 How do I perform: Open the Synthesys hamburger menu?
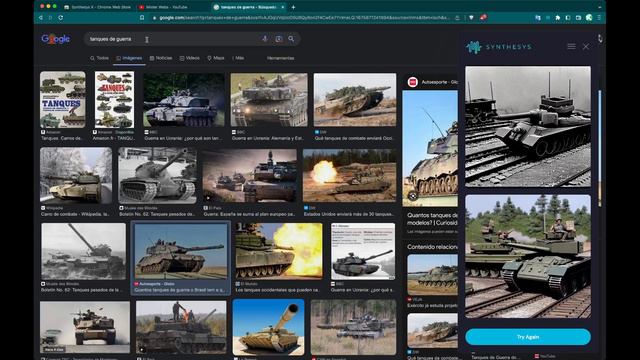click(x=571, y=47)
